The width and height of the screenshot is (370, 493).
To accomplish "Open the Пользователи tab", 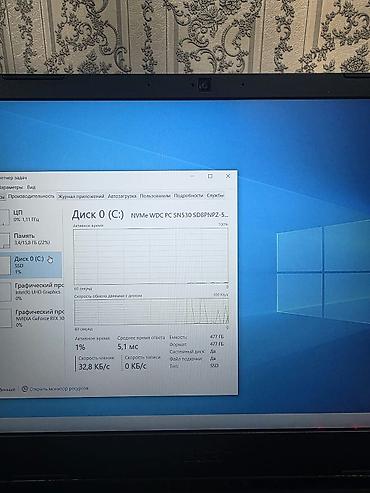I will [x=155, y=196].
